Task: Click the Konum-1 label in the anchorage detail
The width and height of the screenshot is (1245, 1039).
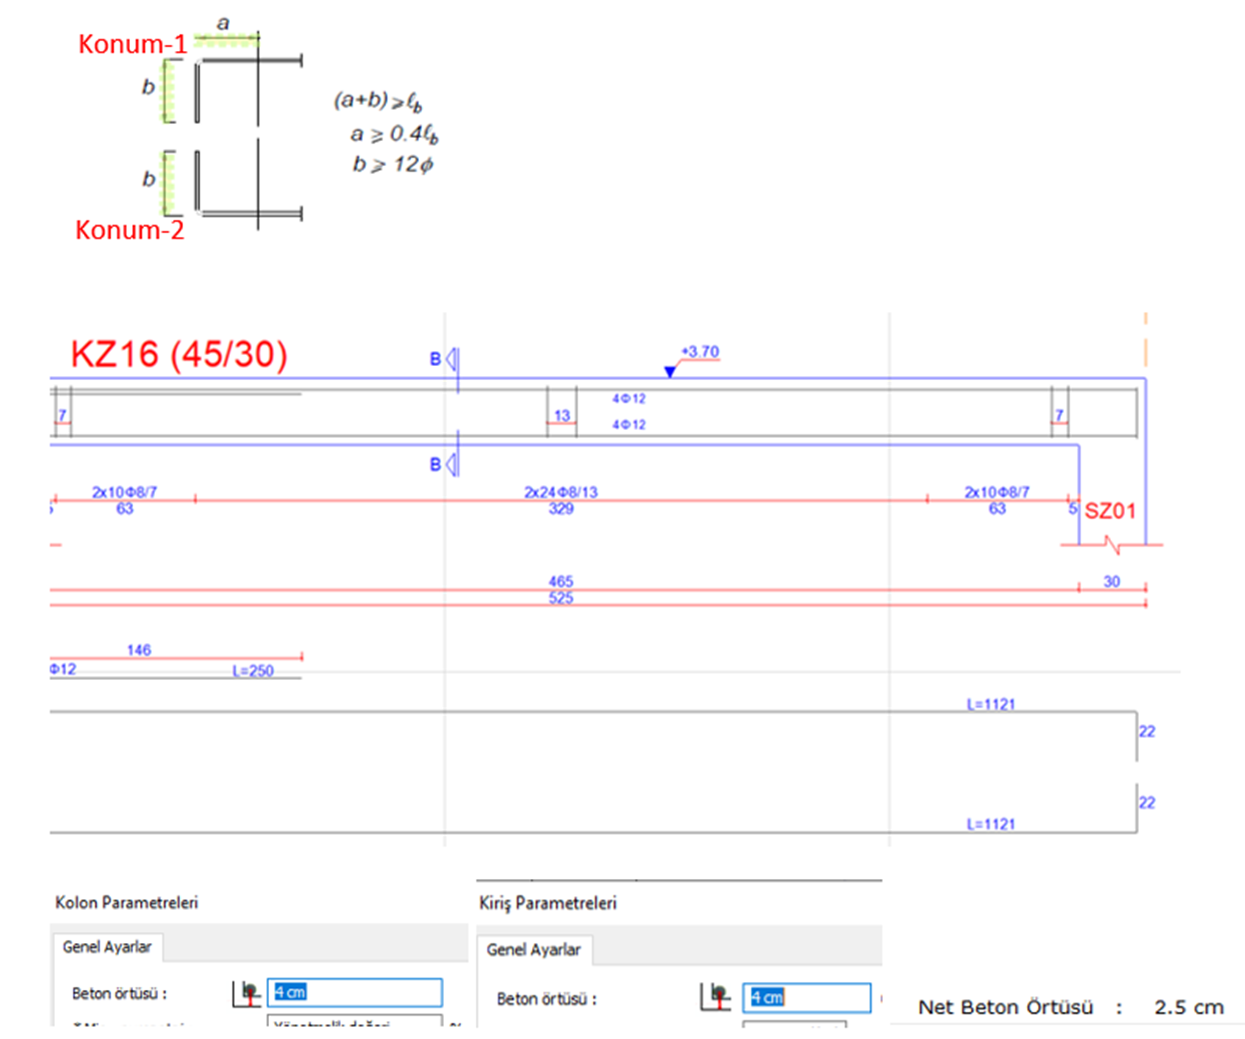Action: [x=132, y=44]
